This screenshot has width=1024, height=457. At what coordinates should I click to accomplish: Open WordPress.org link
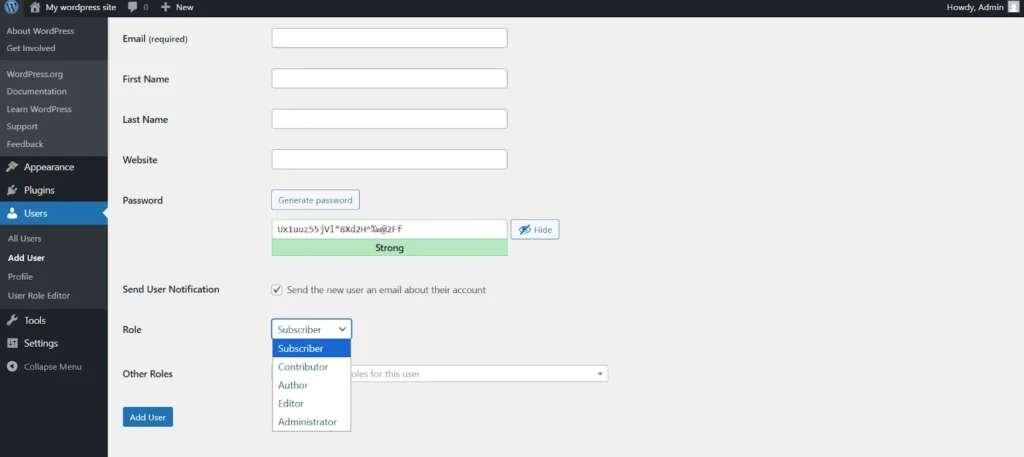pyautogui.click(x=35, y=74)
